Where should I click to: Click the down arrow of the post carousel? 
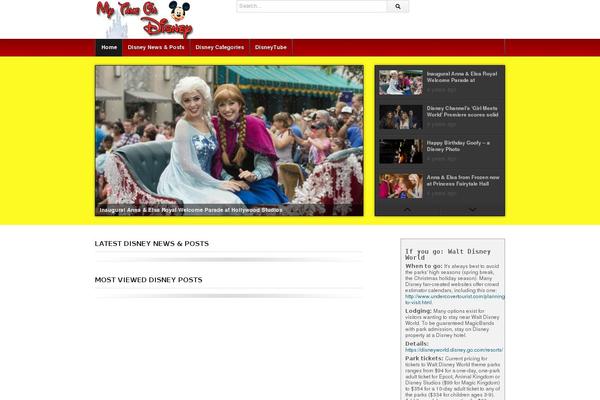pos(473,210)
